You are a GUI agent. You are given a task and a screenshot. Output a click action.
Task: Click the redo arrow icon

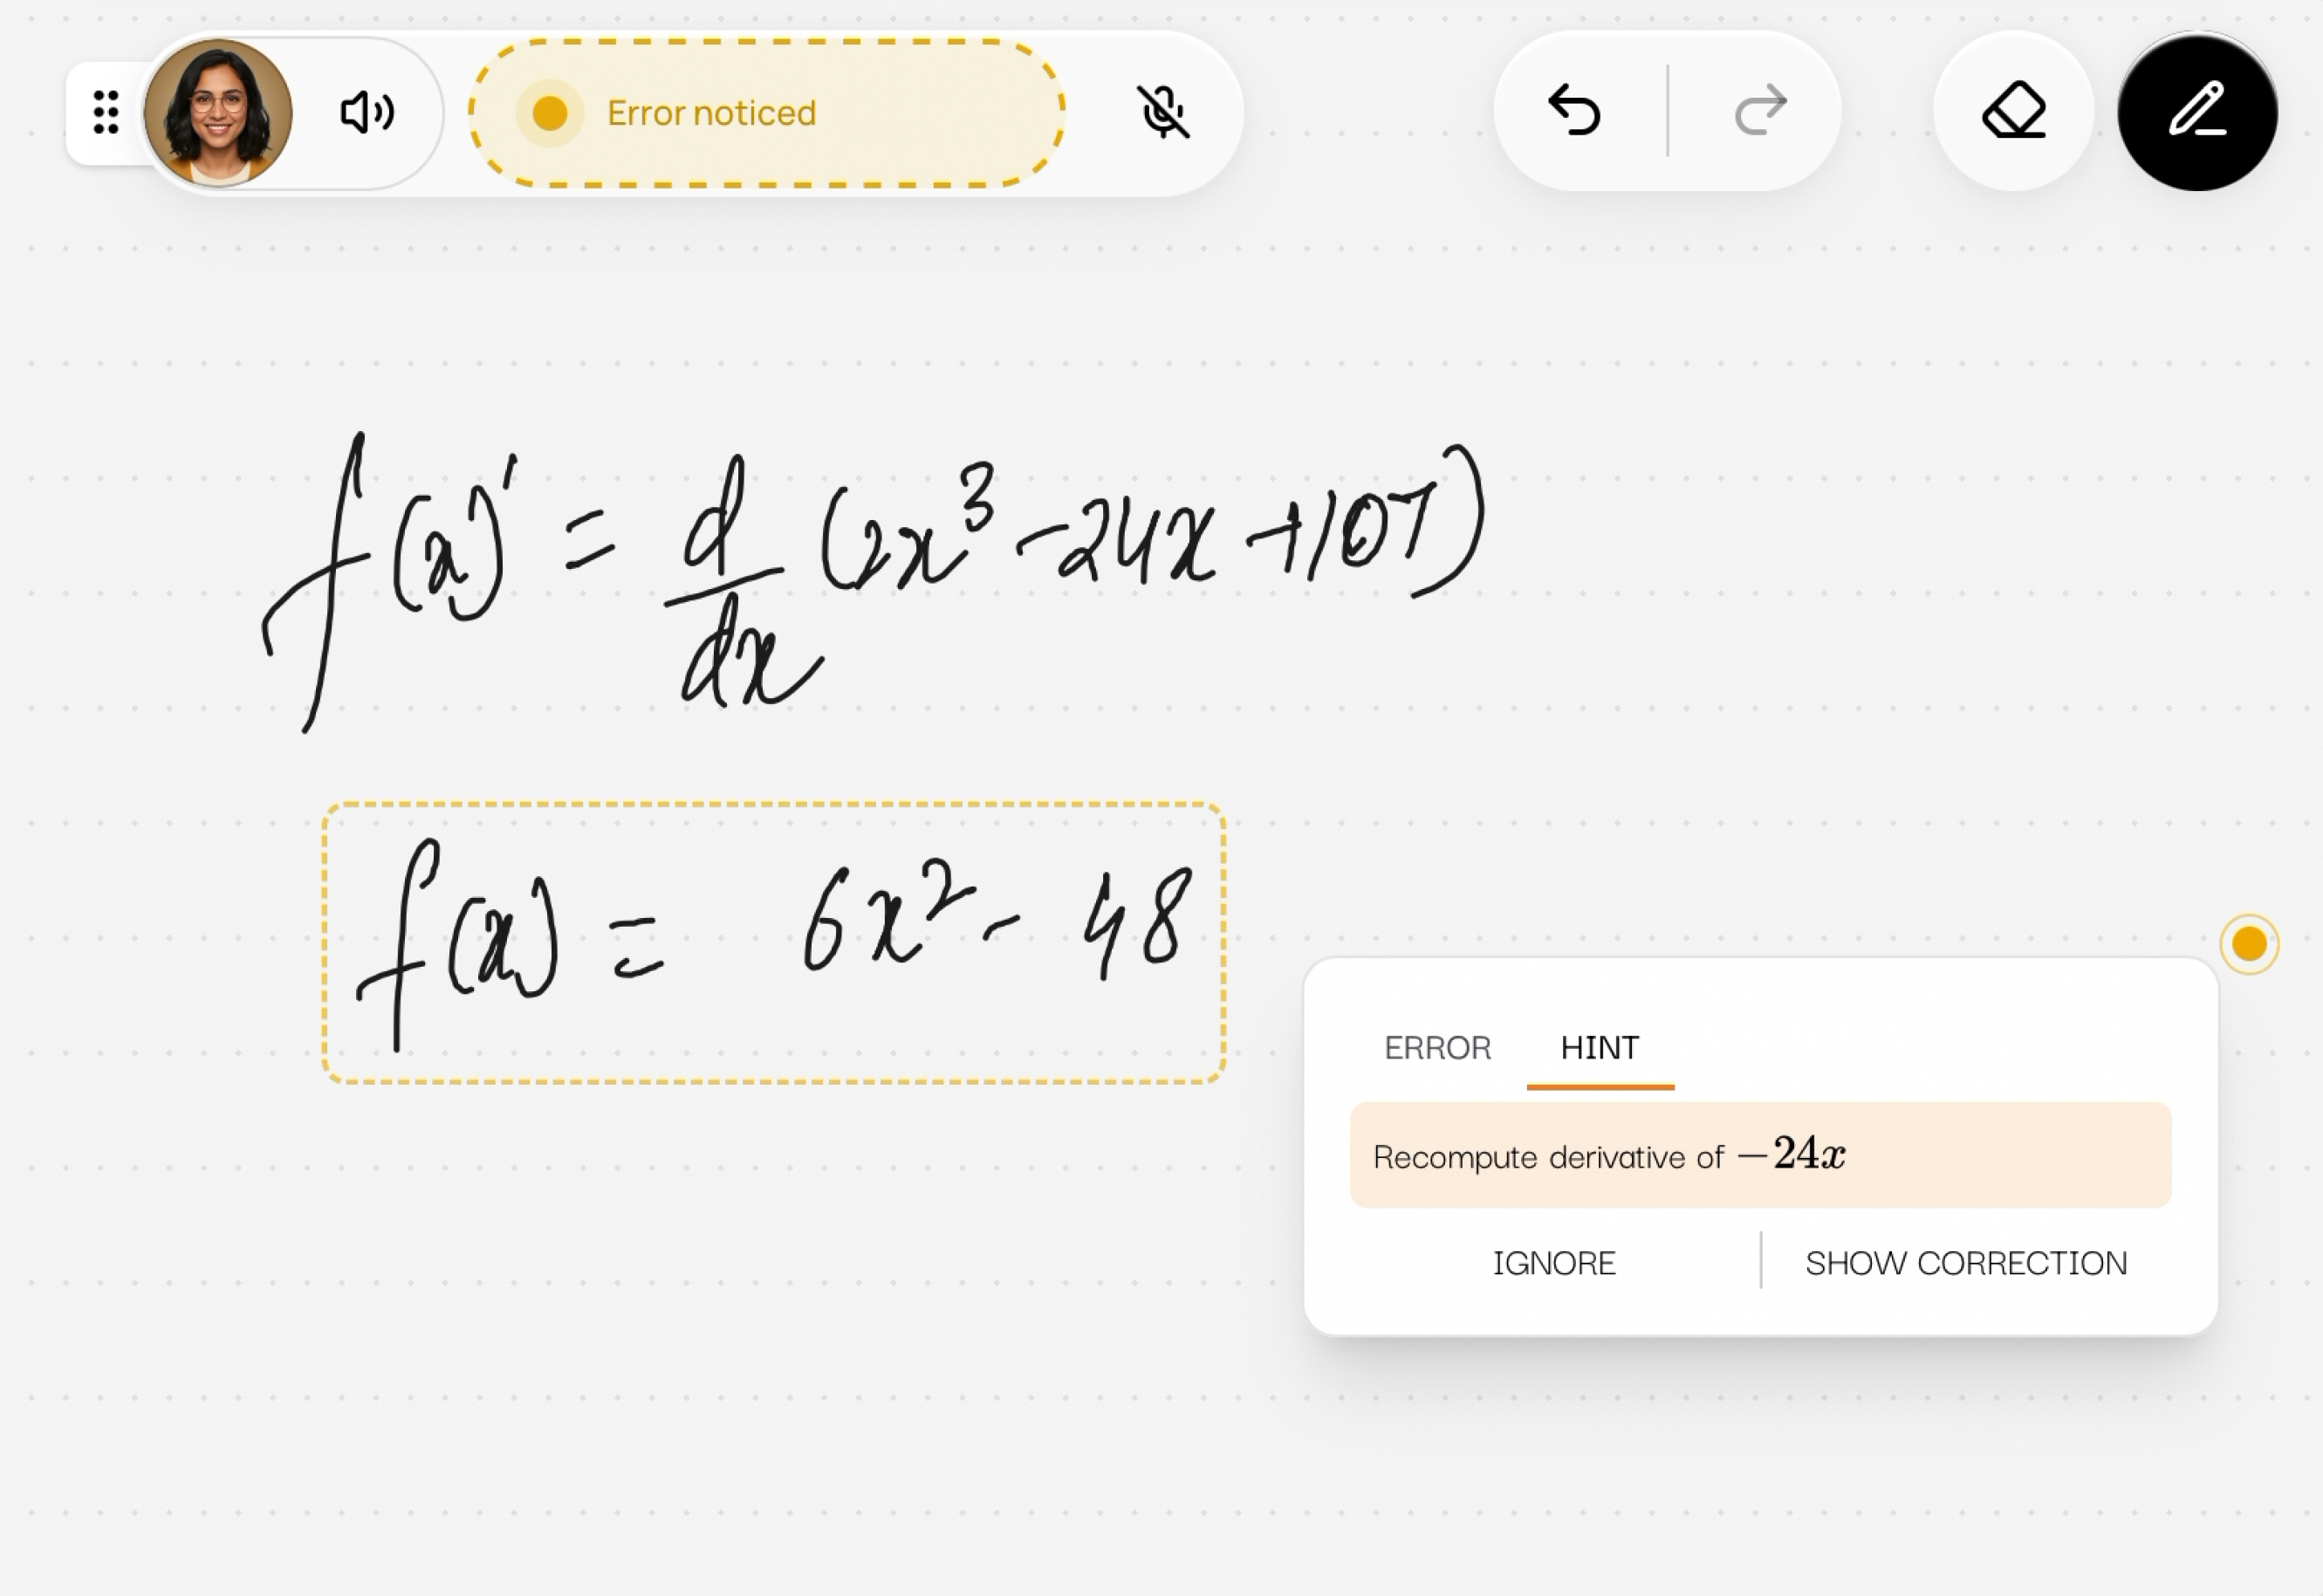point(1760,110)
